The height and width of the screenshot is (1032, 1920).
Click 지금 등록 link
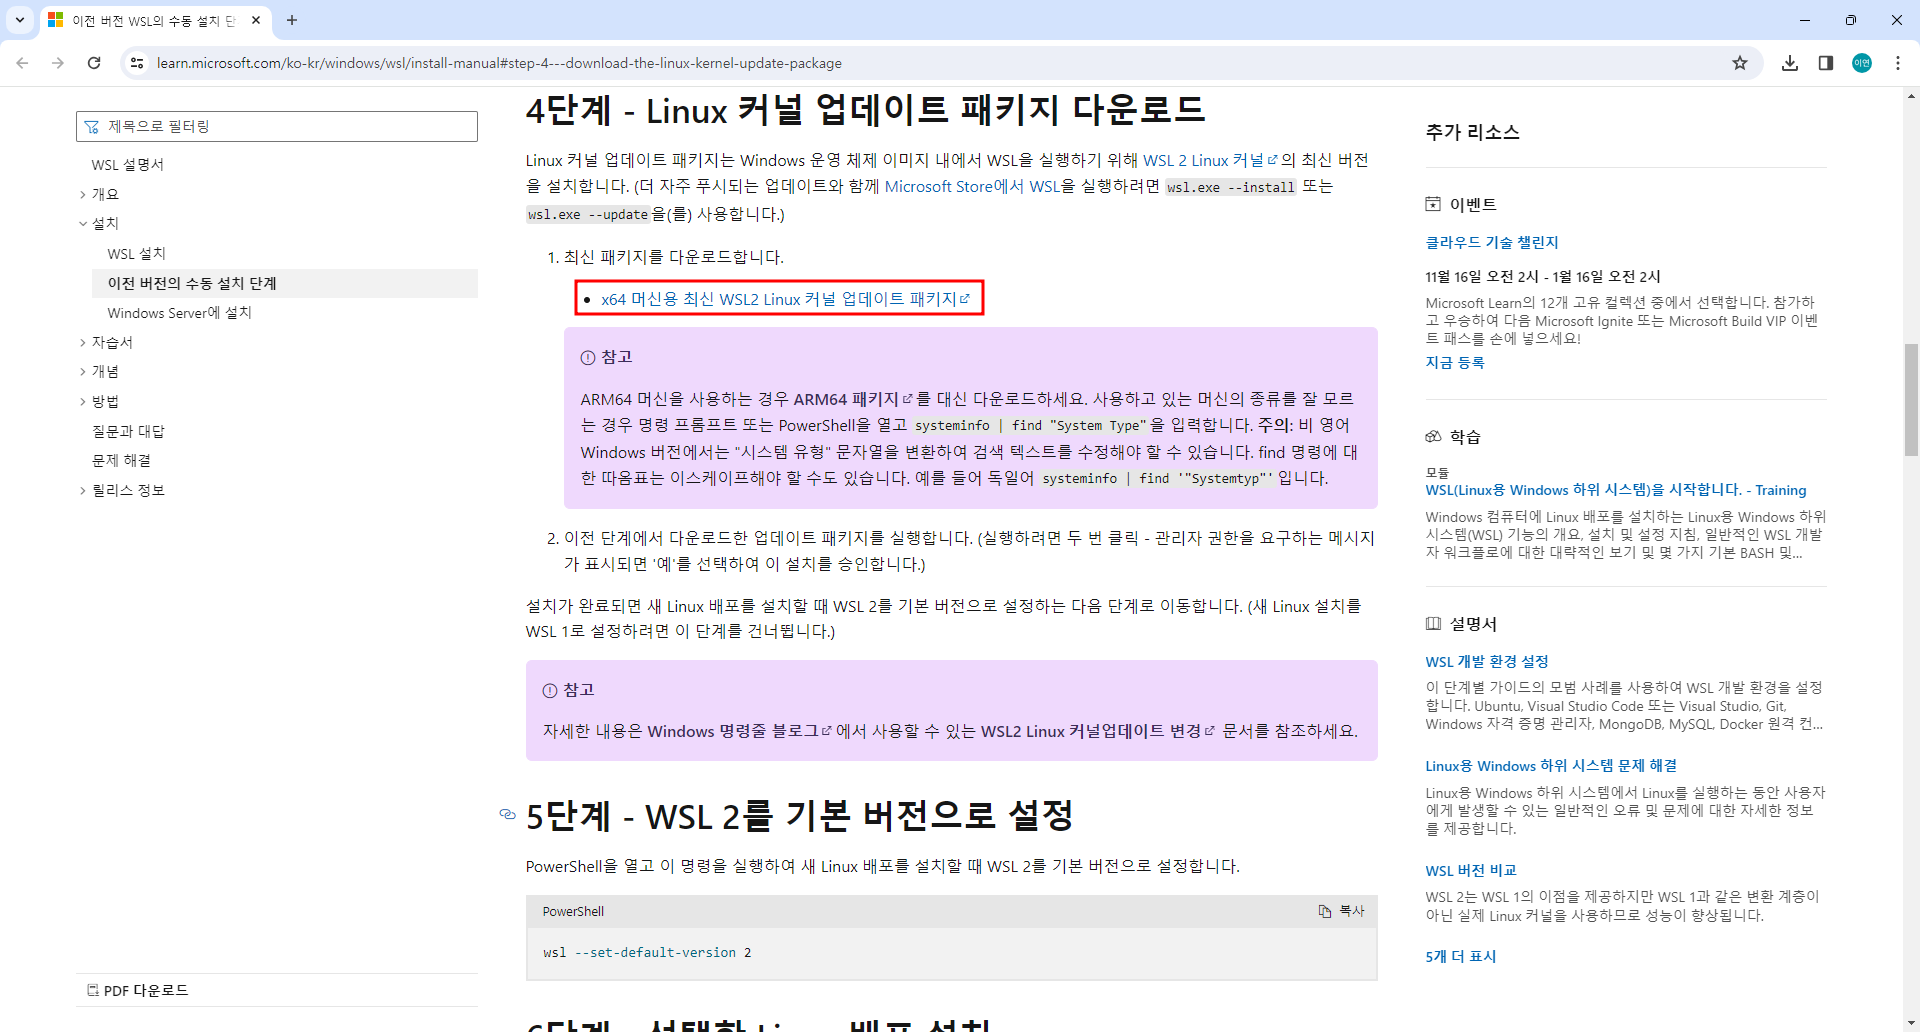1455,362
